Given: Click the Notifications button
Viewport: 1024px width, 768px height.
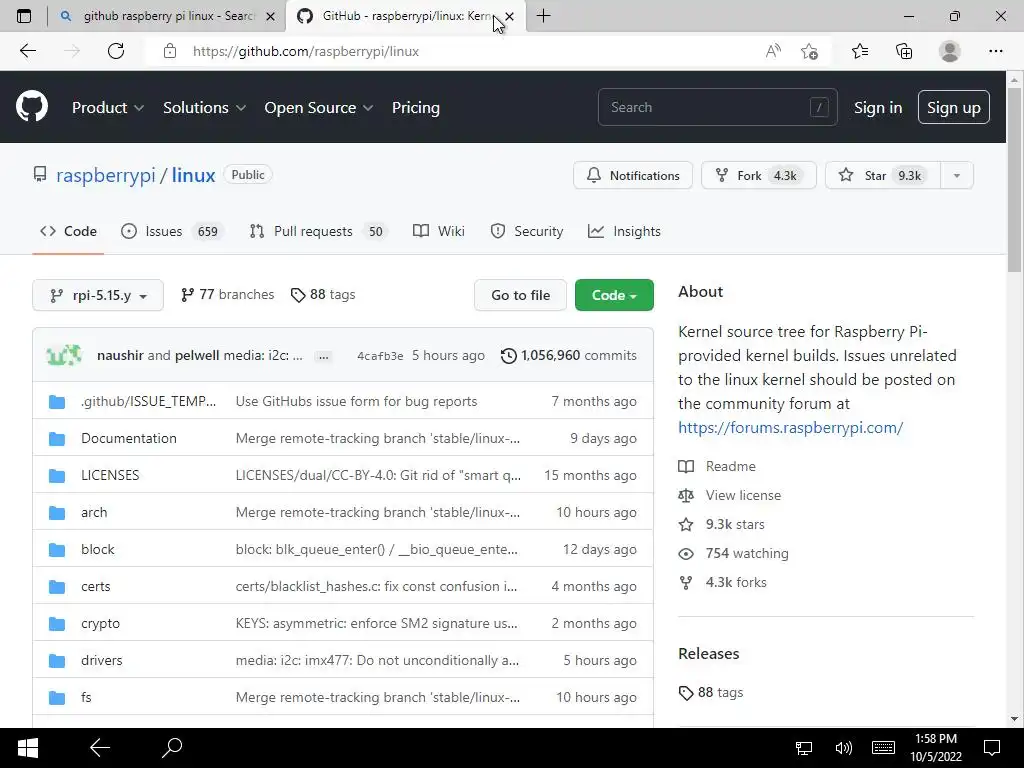Looking at the screenshot, I should (633, 176).
